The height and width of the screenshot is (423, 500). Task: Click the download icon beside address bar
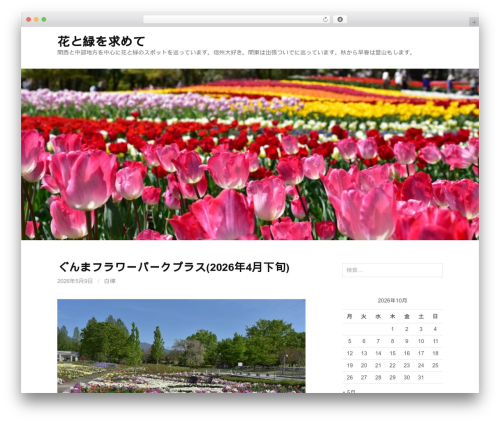pyautogui.click(x=340, y=19)
